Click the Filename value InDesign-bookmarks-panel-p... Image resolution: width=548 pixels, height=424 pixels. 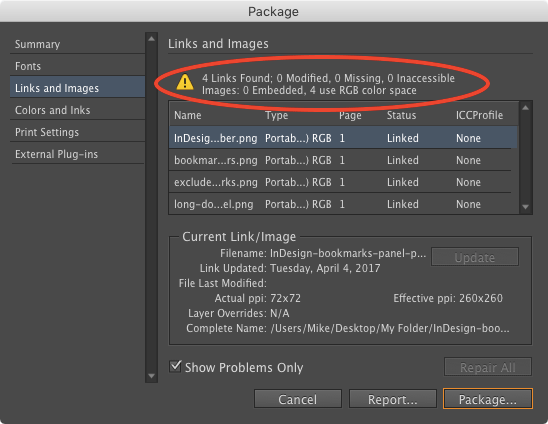click(x=348, y=253)
